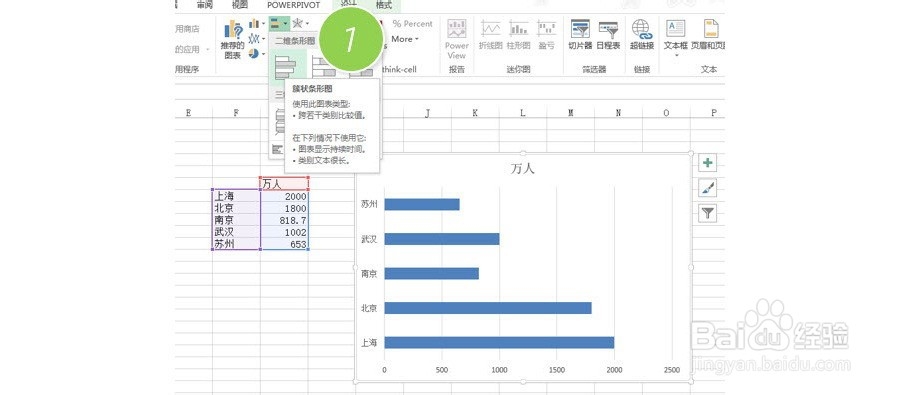Select cell containing 北京
900x395 pixels.
pos(236,208)
